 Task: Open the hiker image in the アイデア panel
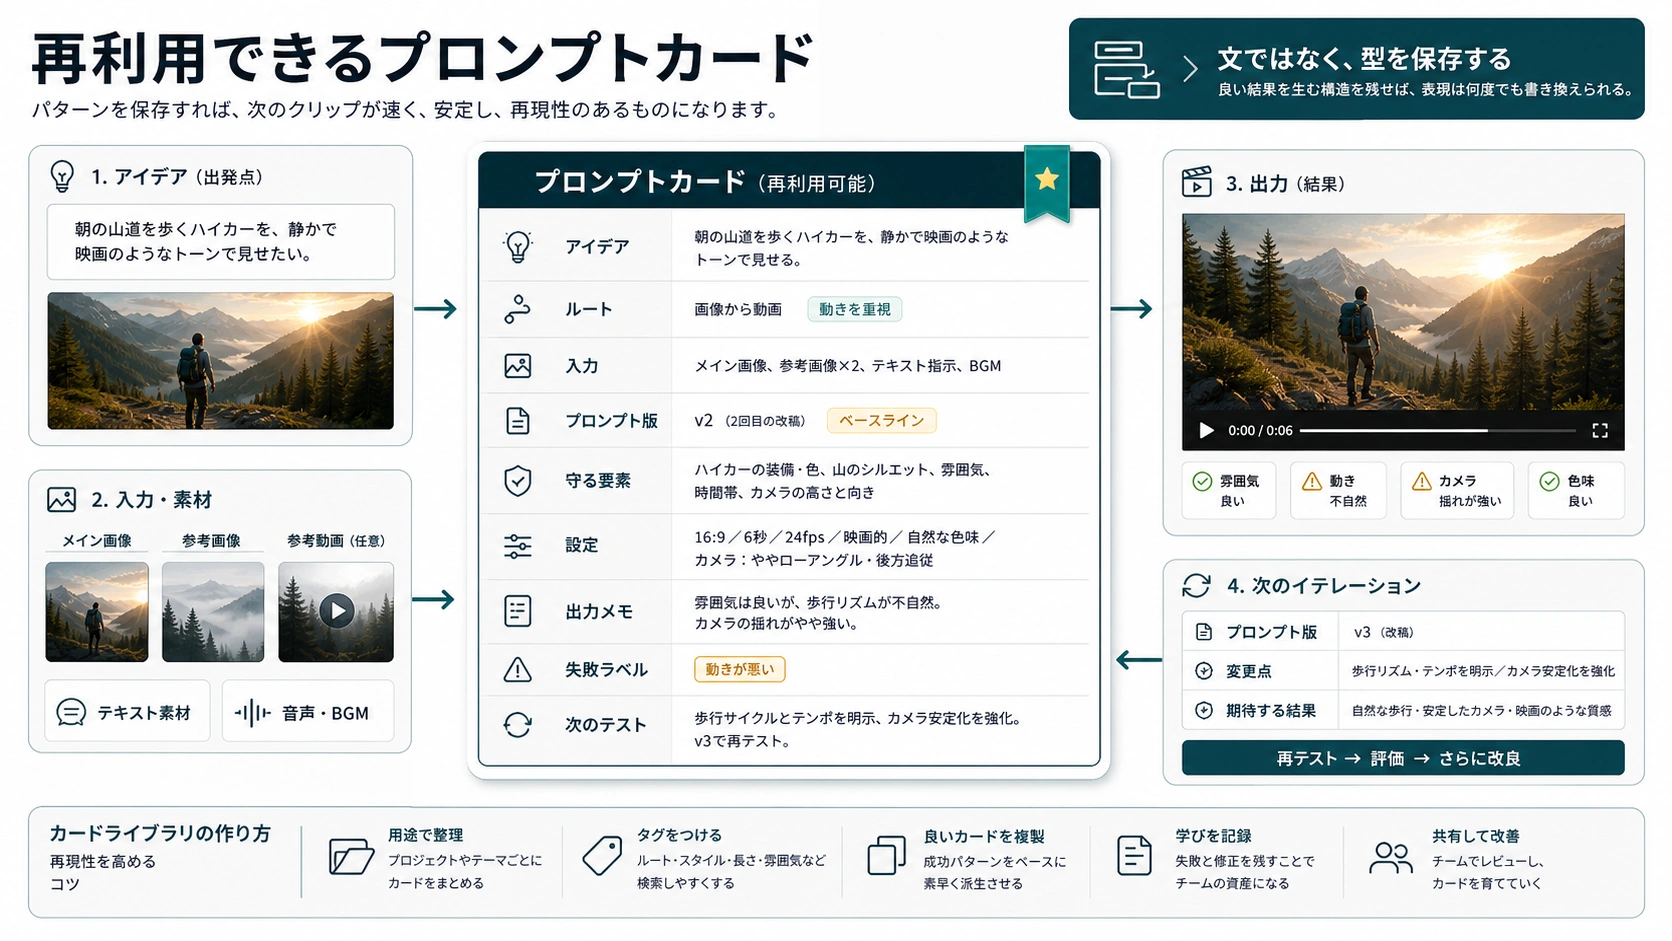tap(221, 361)
